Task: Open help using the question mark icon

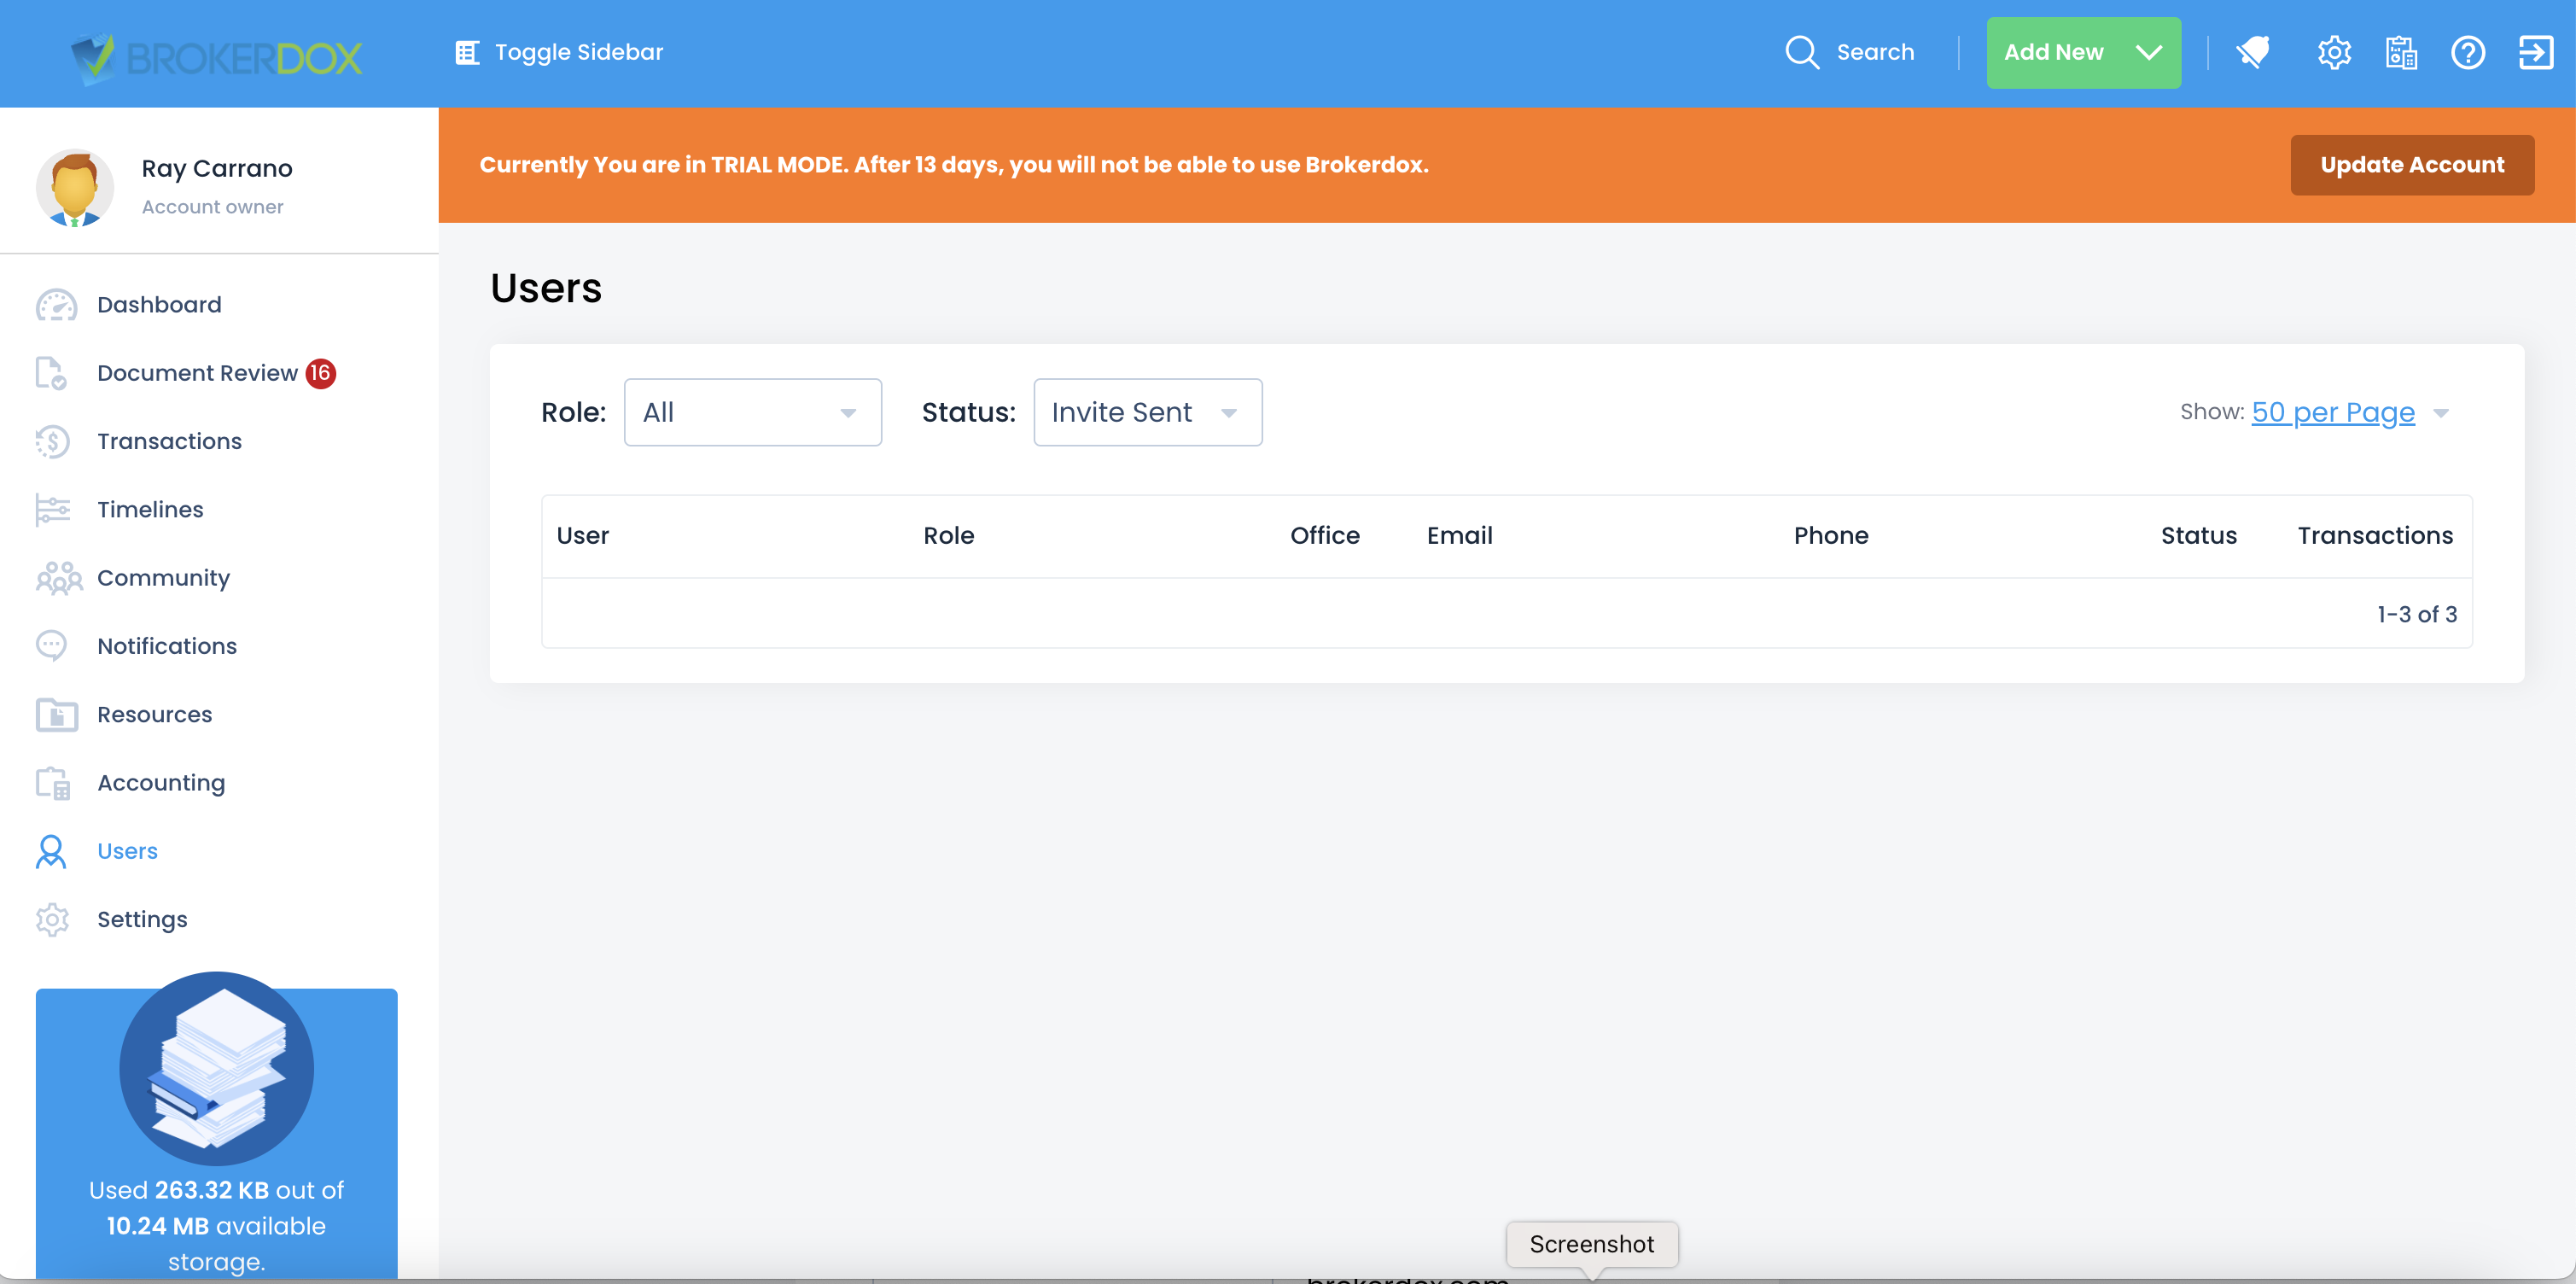Action: [x=2468, y=52]
